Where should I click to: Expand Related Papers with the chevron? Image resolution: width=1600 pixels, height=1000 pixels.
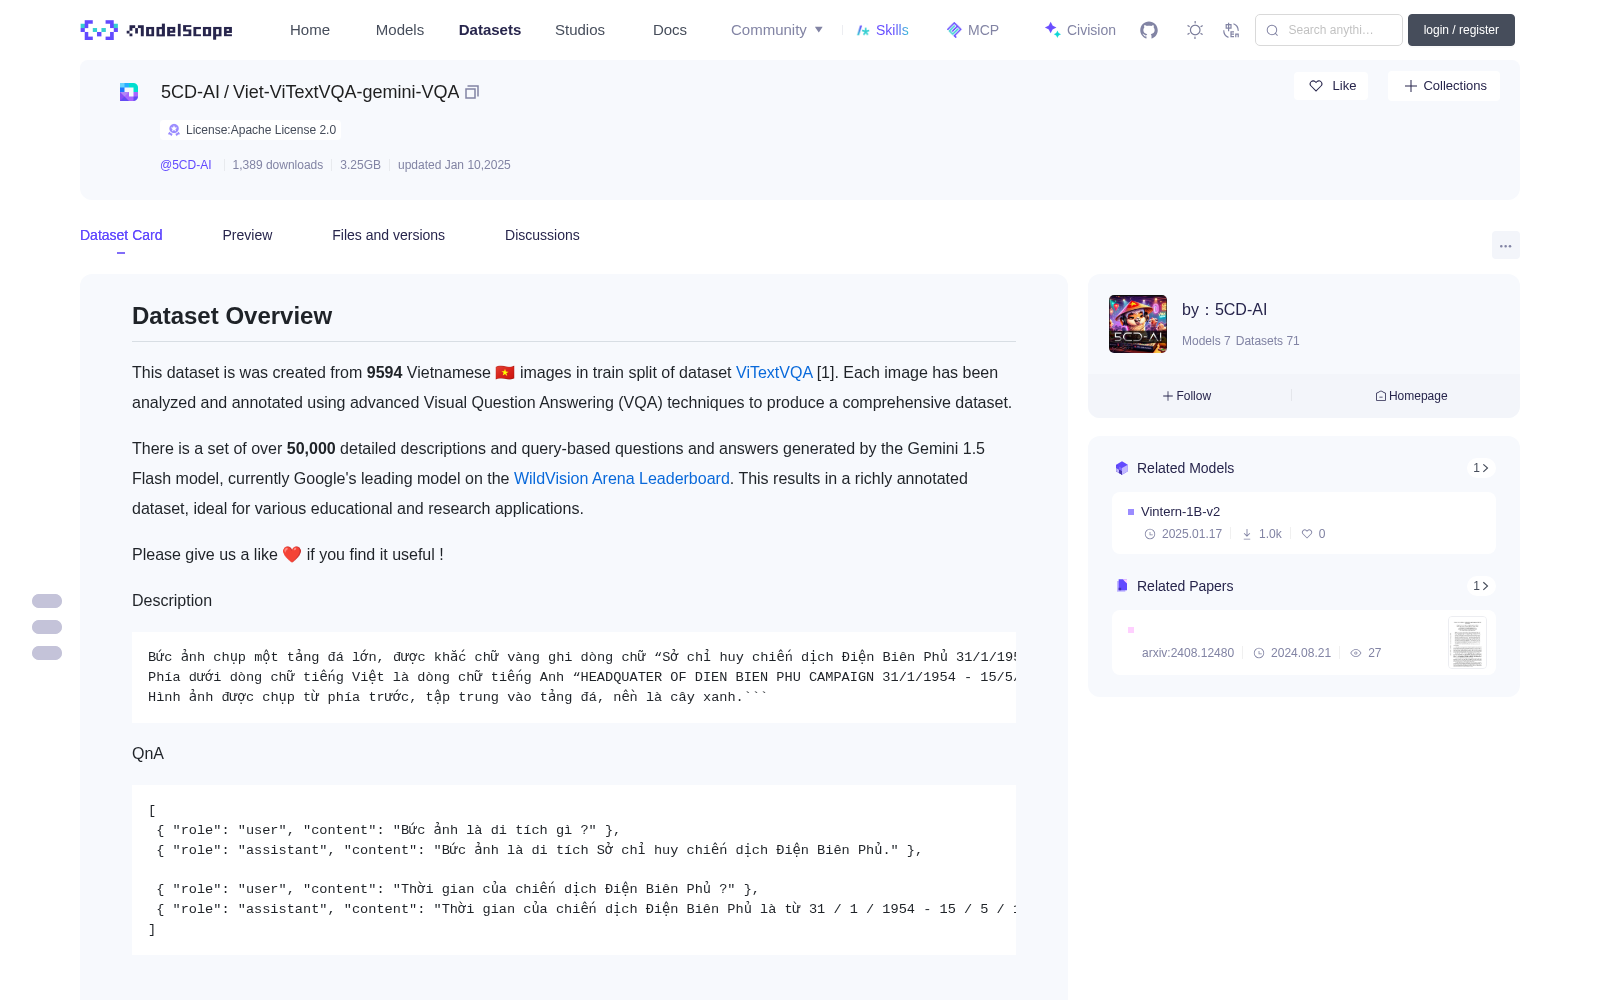1481,586
